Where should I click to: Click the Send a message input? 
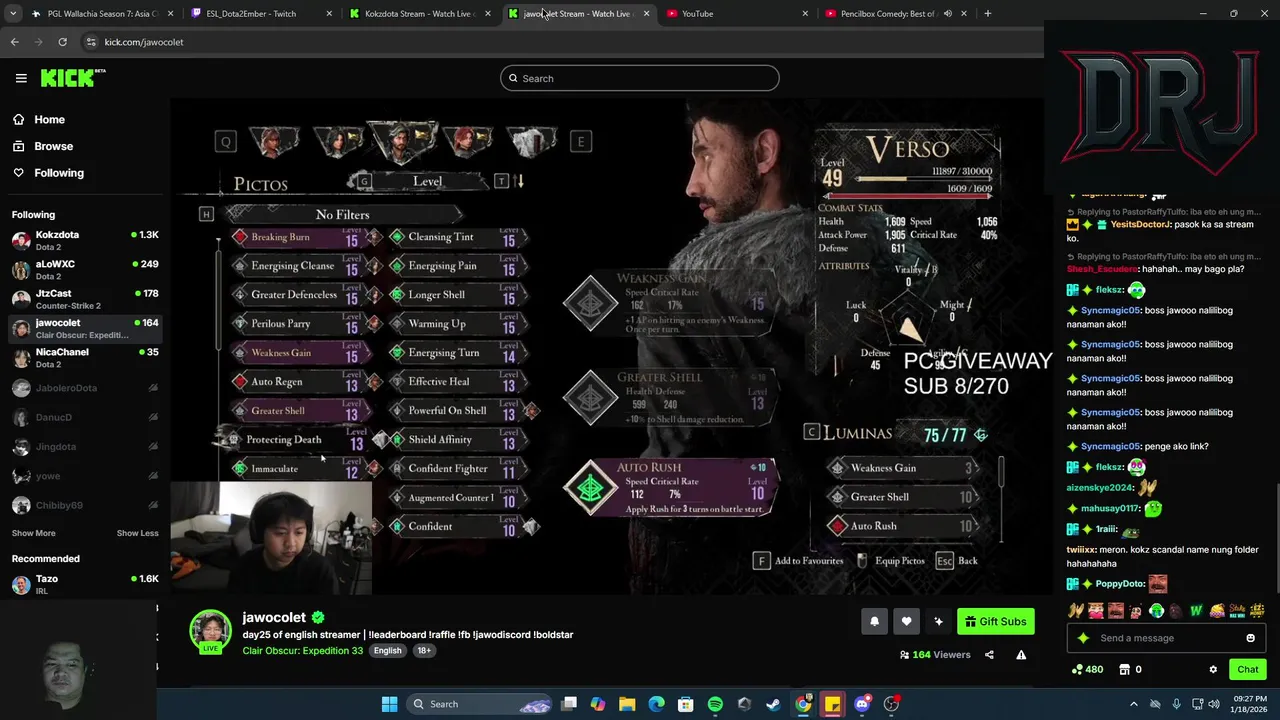[1165, 638]
